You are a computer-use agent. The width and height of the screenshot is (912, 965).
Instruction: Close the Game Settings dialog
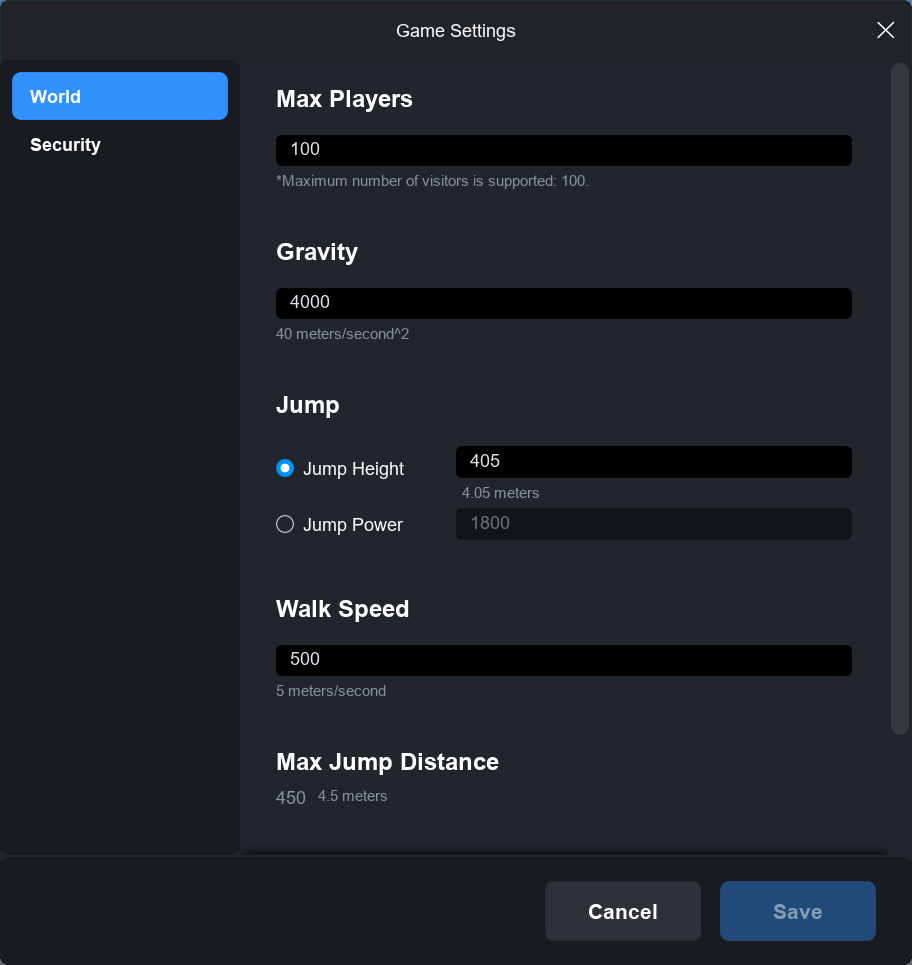point(885,30)
